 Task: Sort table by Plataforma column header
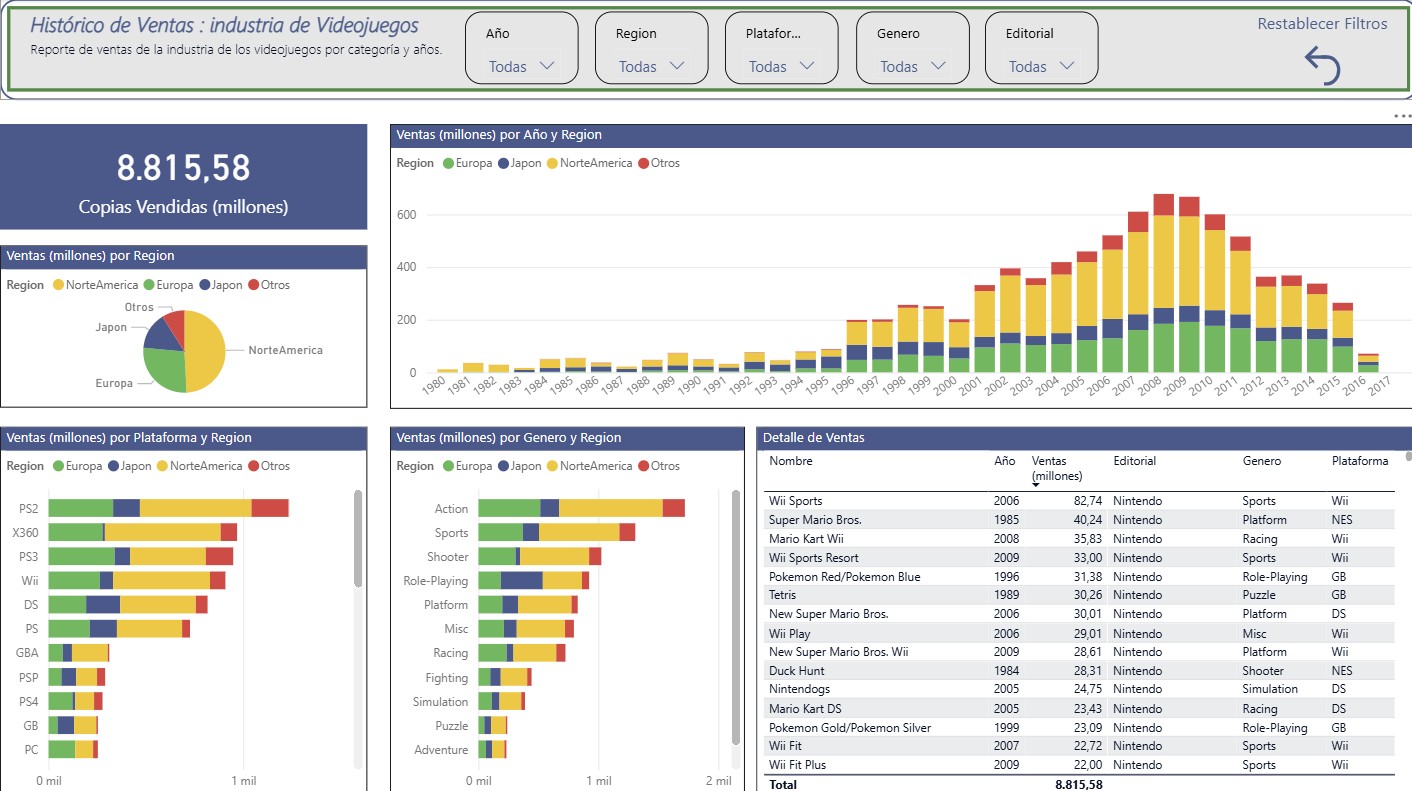pos(1360,461)
